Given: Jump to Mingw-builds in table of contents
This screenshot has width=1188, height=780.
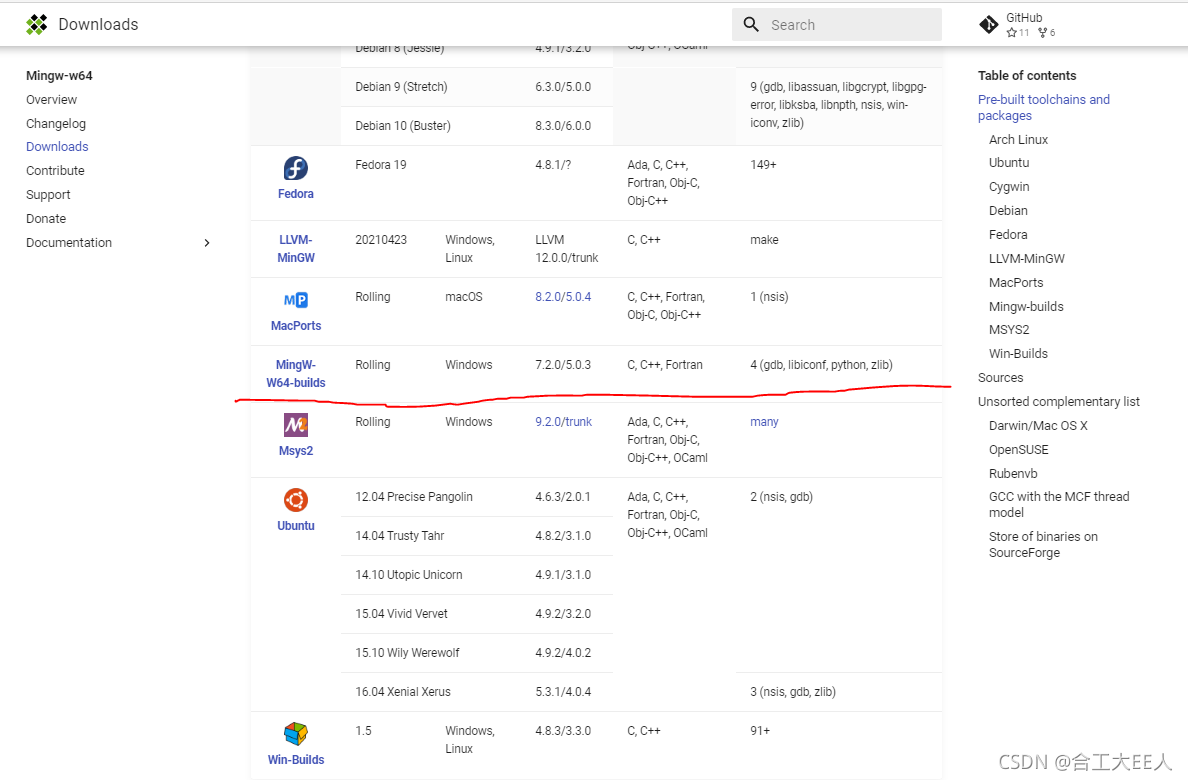Looking at the screenshot, I should click(1026, 306).
